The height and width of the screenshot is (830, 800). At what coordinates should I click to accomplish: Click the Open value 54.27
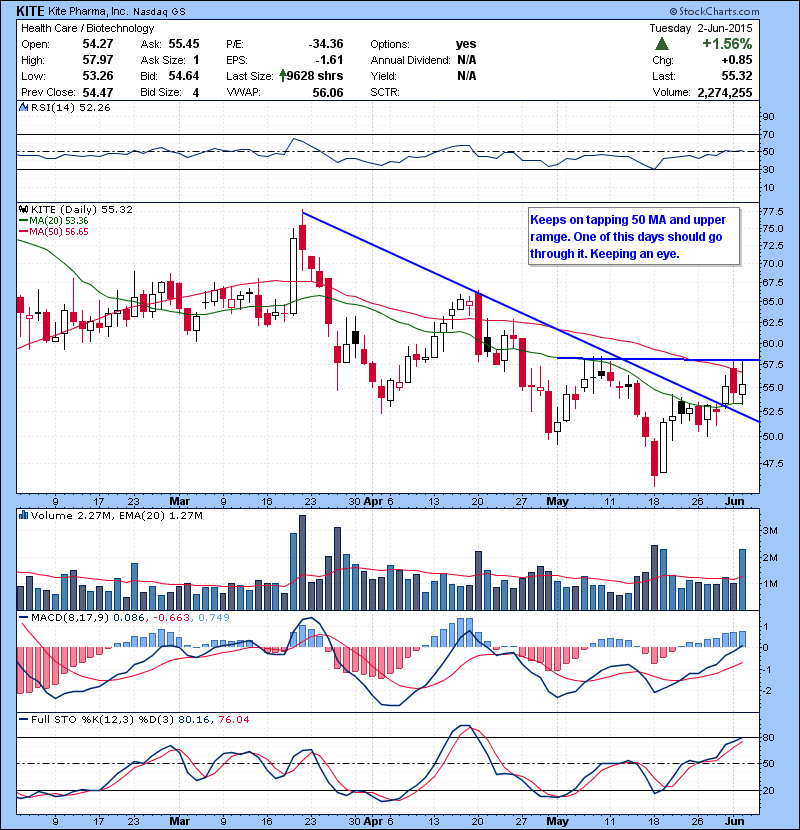(98, 44)
